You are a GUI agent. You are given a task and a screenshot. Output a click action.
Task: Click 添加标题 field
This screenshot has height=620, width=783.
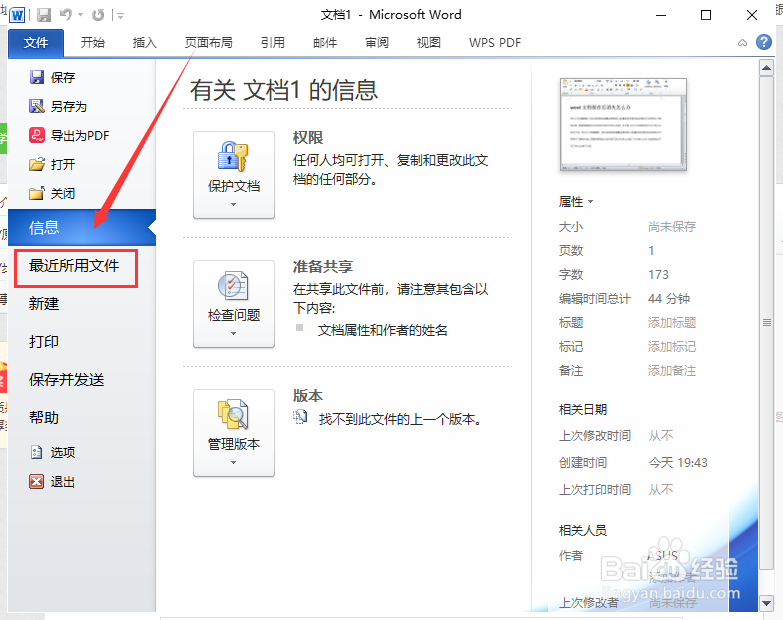pyautogui.click(x=672, y=322)
